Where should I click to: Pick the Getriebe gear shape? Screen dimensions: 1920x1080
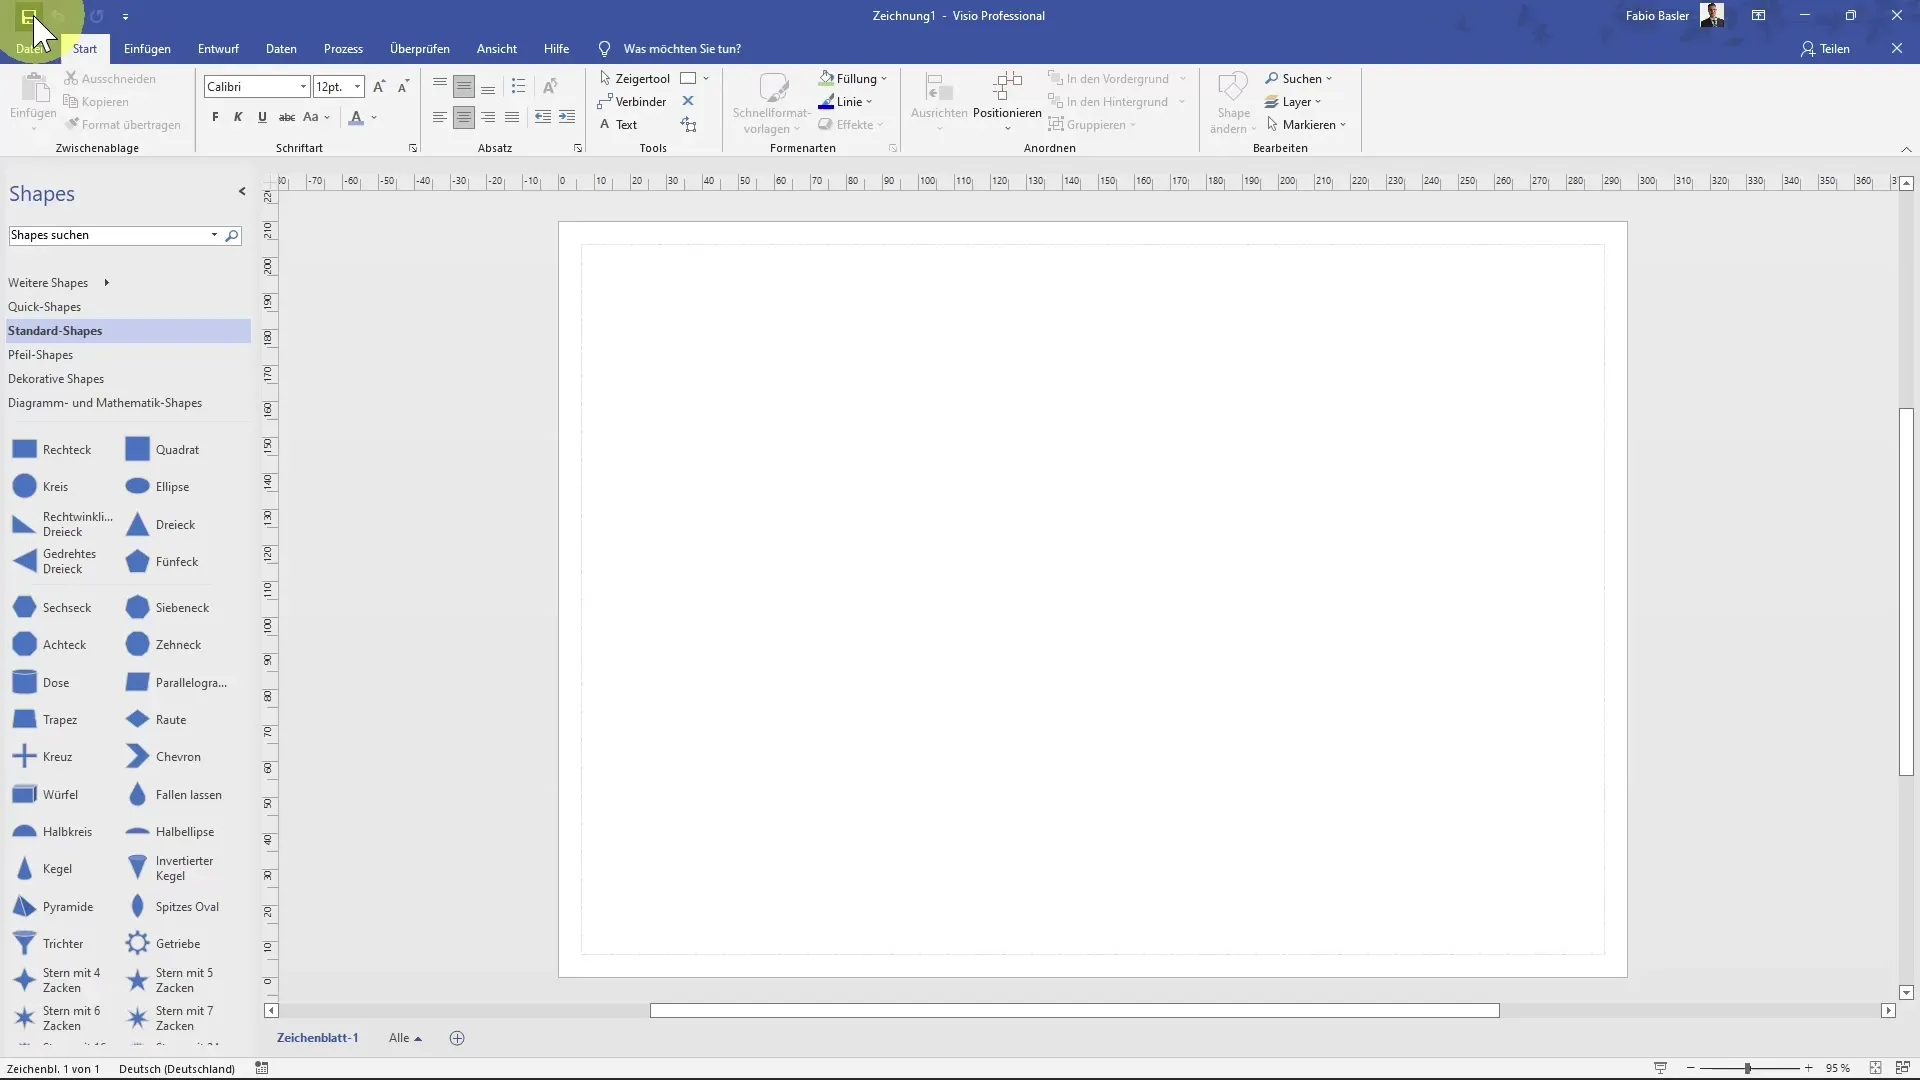pos(162,944)
